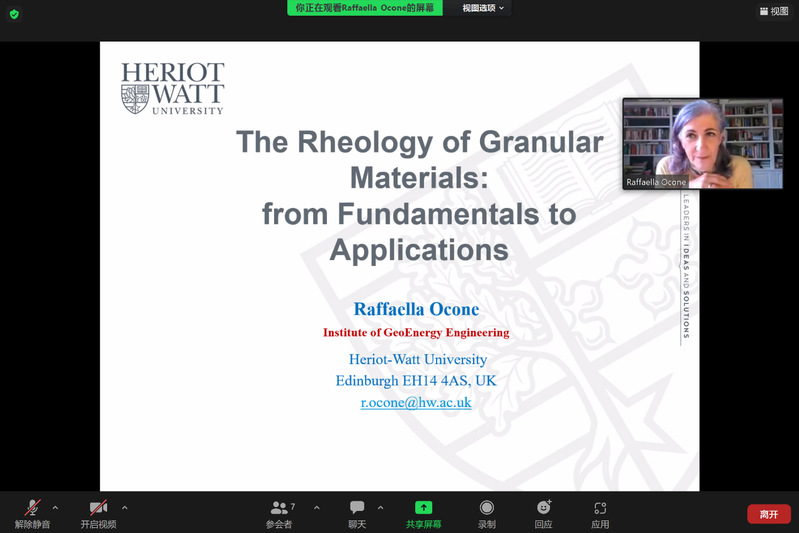Screen dimensions: 799x533
Task: Leave the meeting with red 离开 button
Action: (769, 514)
